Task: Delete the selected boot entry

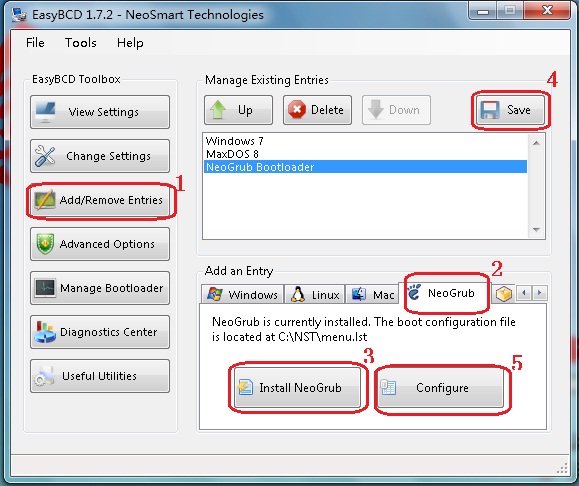Action: point(317,110)
